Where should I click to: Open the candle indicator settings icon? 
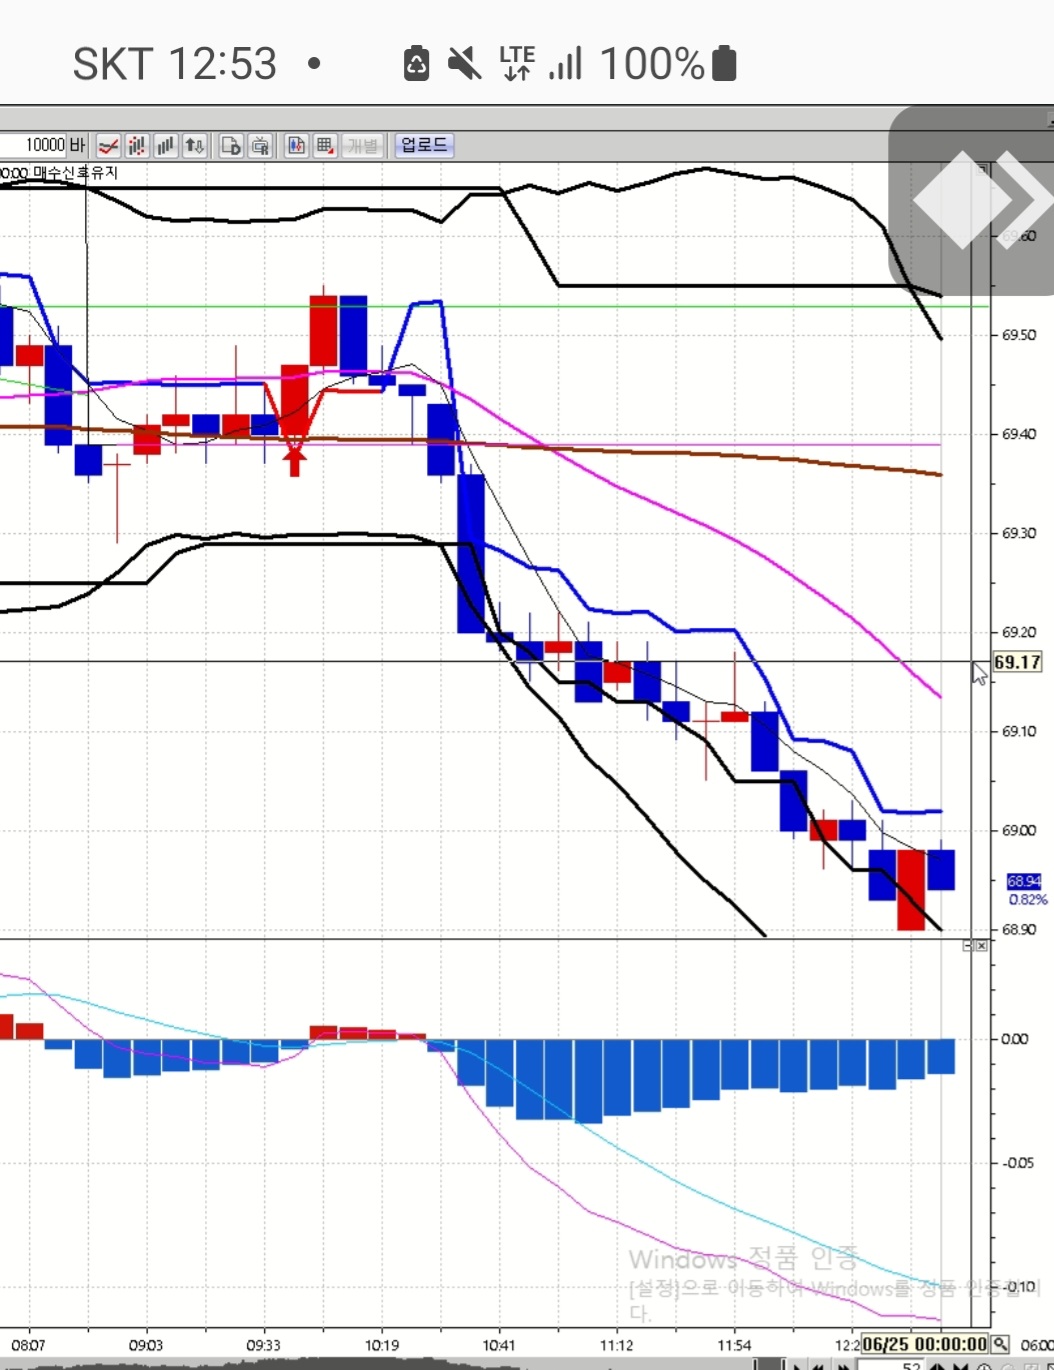click(x=296, y=146)
